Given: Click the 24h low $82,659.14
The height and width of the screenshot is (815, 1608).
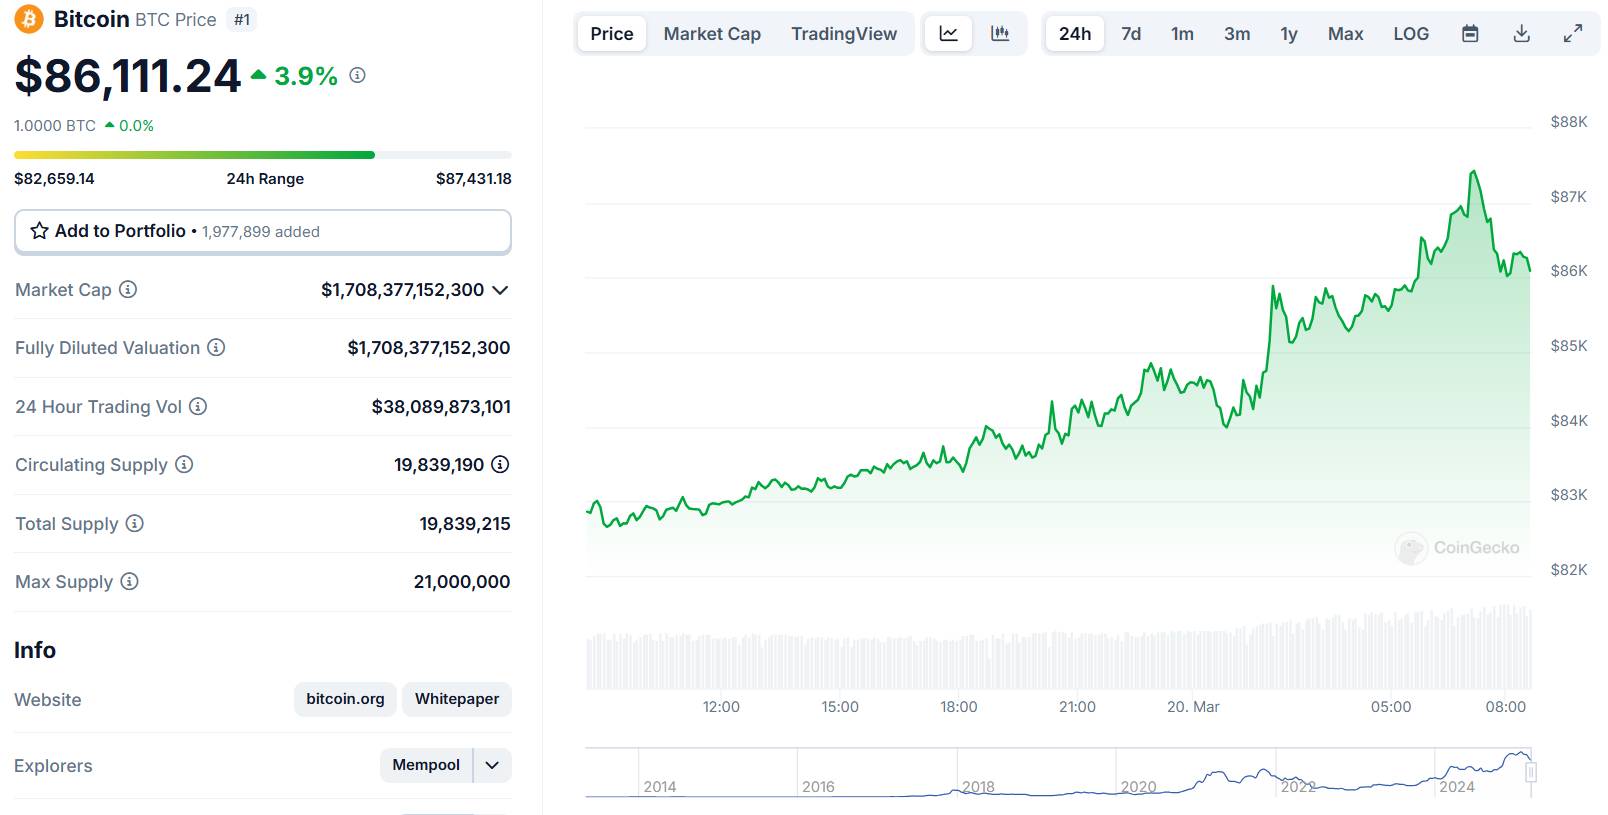Looking at the screenshot, I should pyautogui.click(x=54, y=179).
